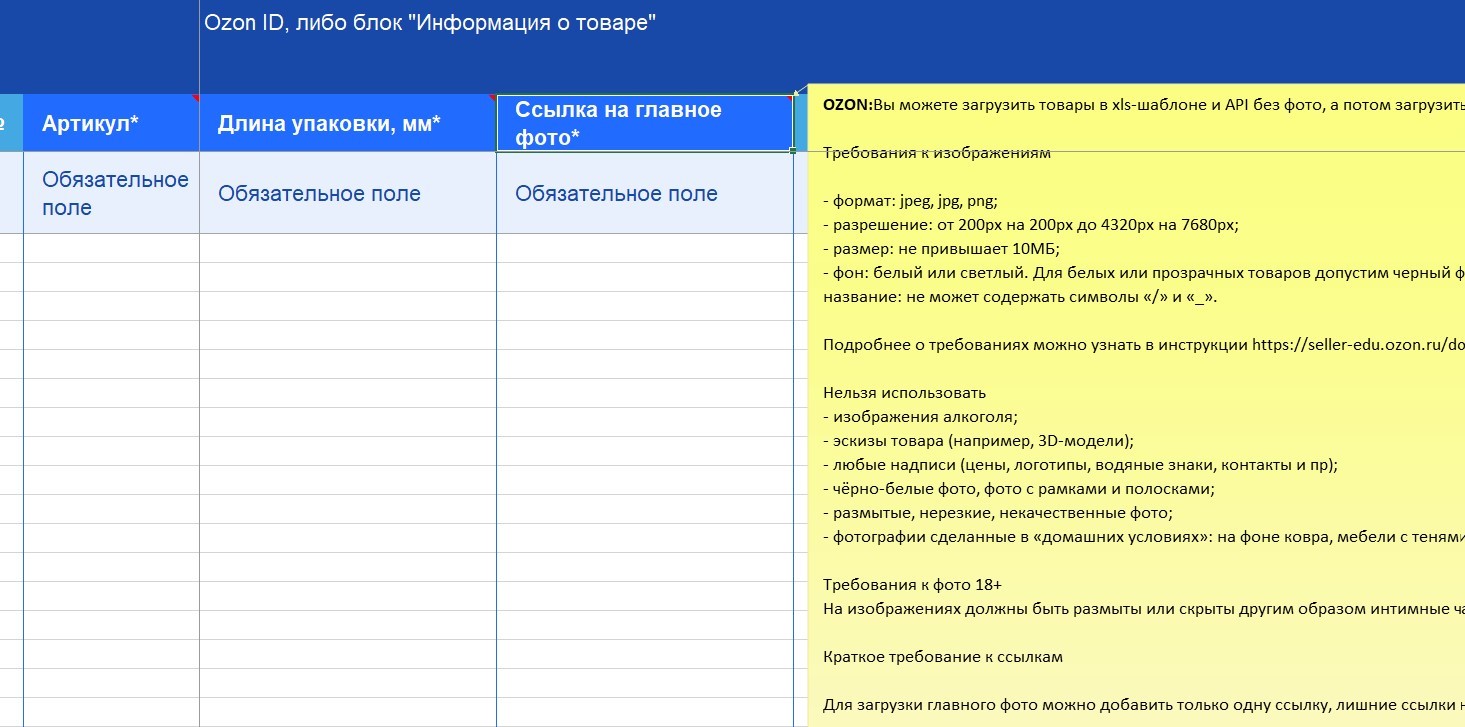The image size is (1465, 727).
Task: Click the line '- любые надписи (цены, логотипы'
Action: point(1080,465)
